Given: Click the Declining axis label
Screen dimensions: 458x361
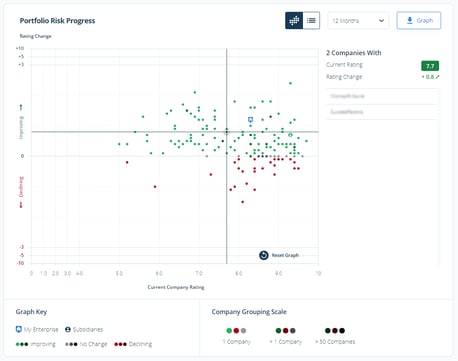Looking at the screenshot, I should click(21, 187).
